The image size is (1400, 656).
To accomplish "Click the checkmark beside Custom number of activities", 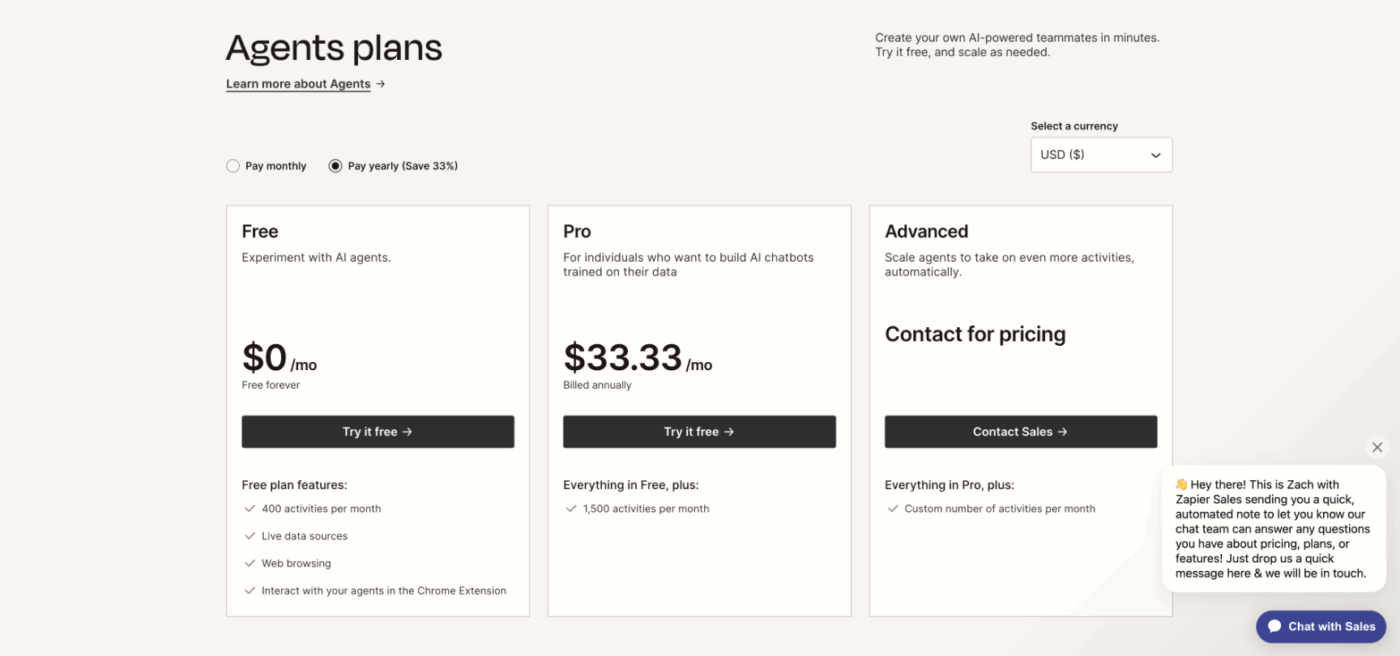I will coord(892,508).
